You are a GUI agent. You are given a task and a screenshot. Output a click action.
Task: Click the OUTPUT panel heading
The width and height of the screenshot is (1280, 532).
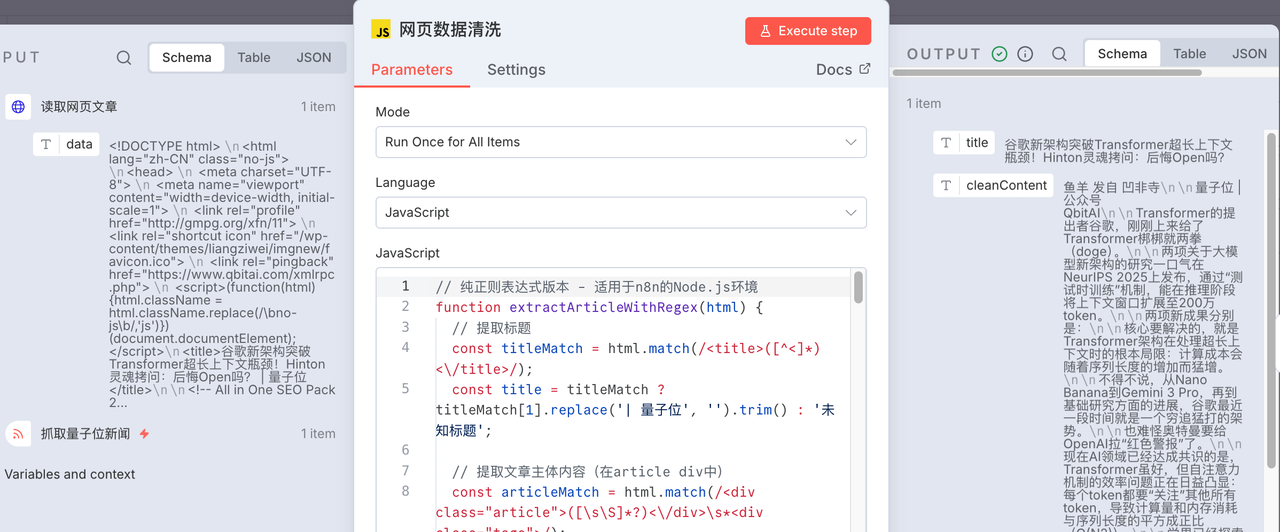click(x=944, y=54)
